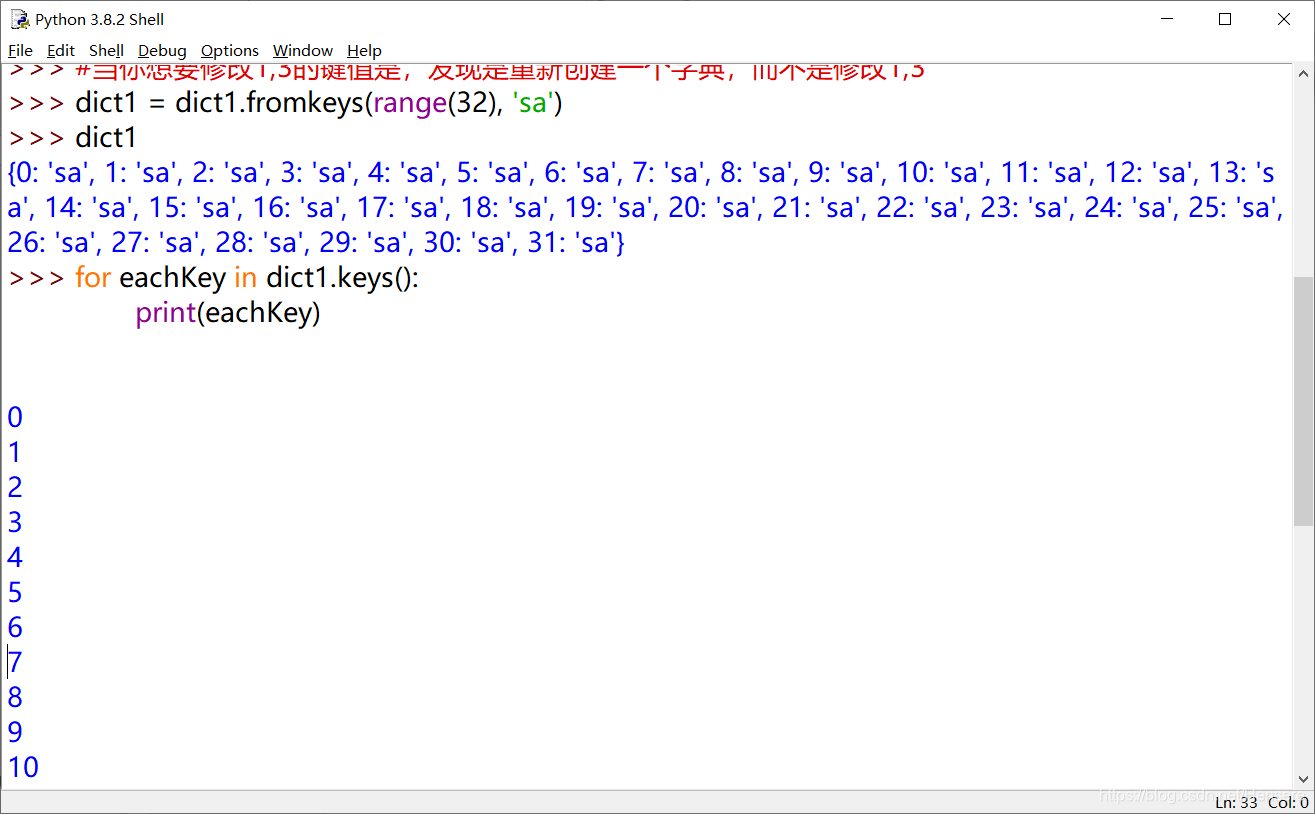Click the print(eachKey) statement
1315x814 pixels.
coord(228,312)
